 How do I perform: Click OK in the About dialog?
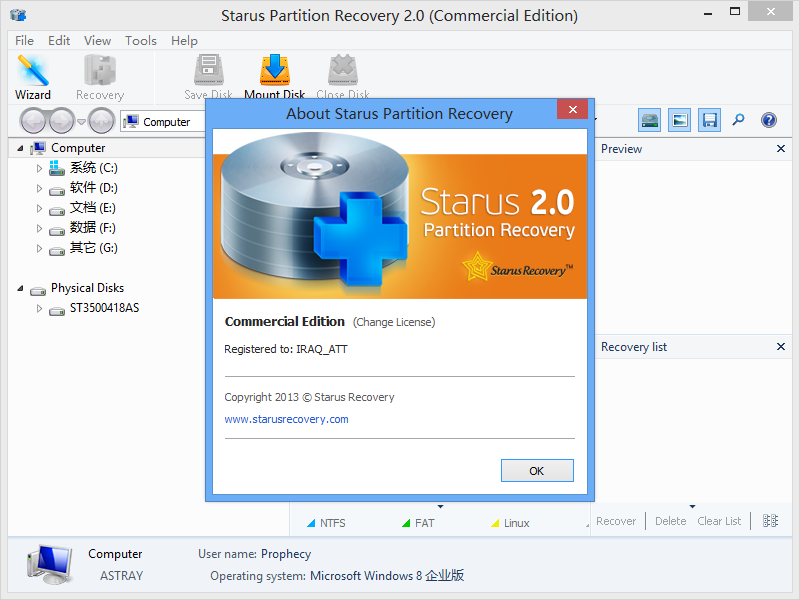537,470
